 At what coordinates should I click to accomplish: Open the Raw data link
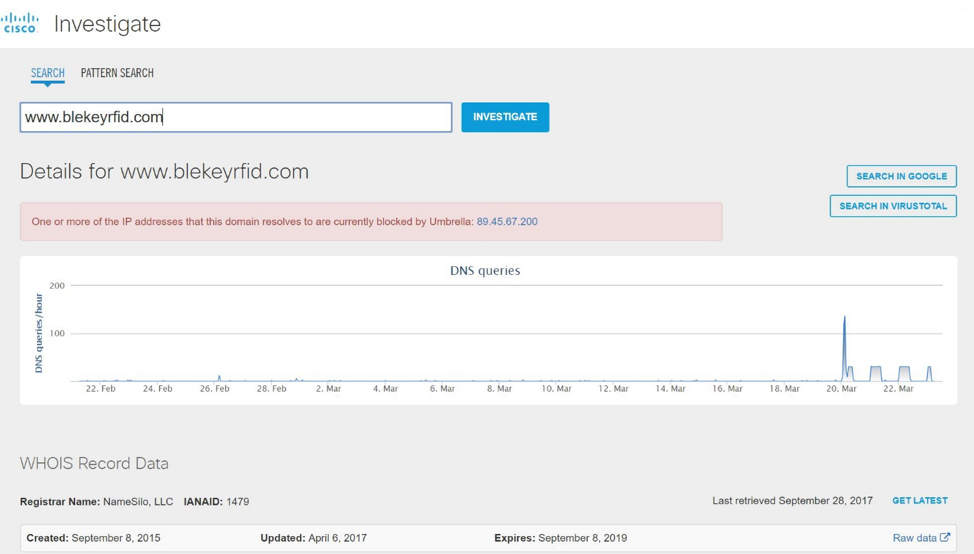click(914, 538)
